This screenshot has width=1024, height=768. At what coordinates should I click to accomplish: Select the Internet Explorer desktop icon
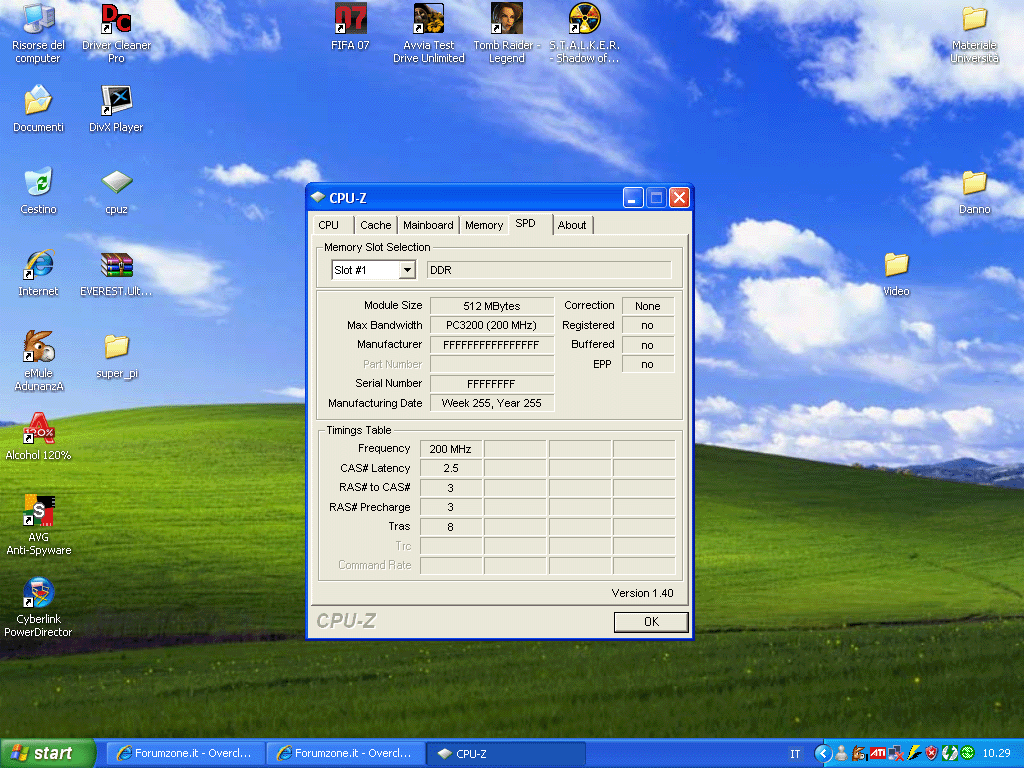pos(38,273)
